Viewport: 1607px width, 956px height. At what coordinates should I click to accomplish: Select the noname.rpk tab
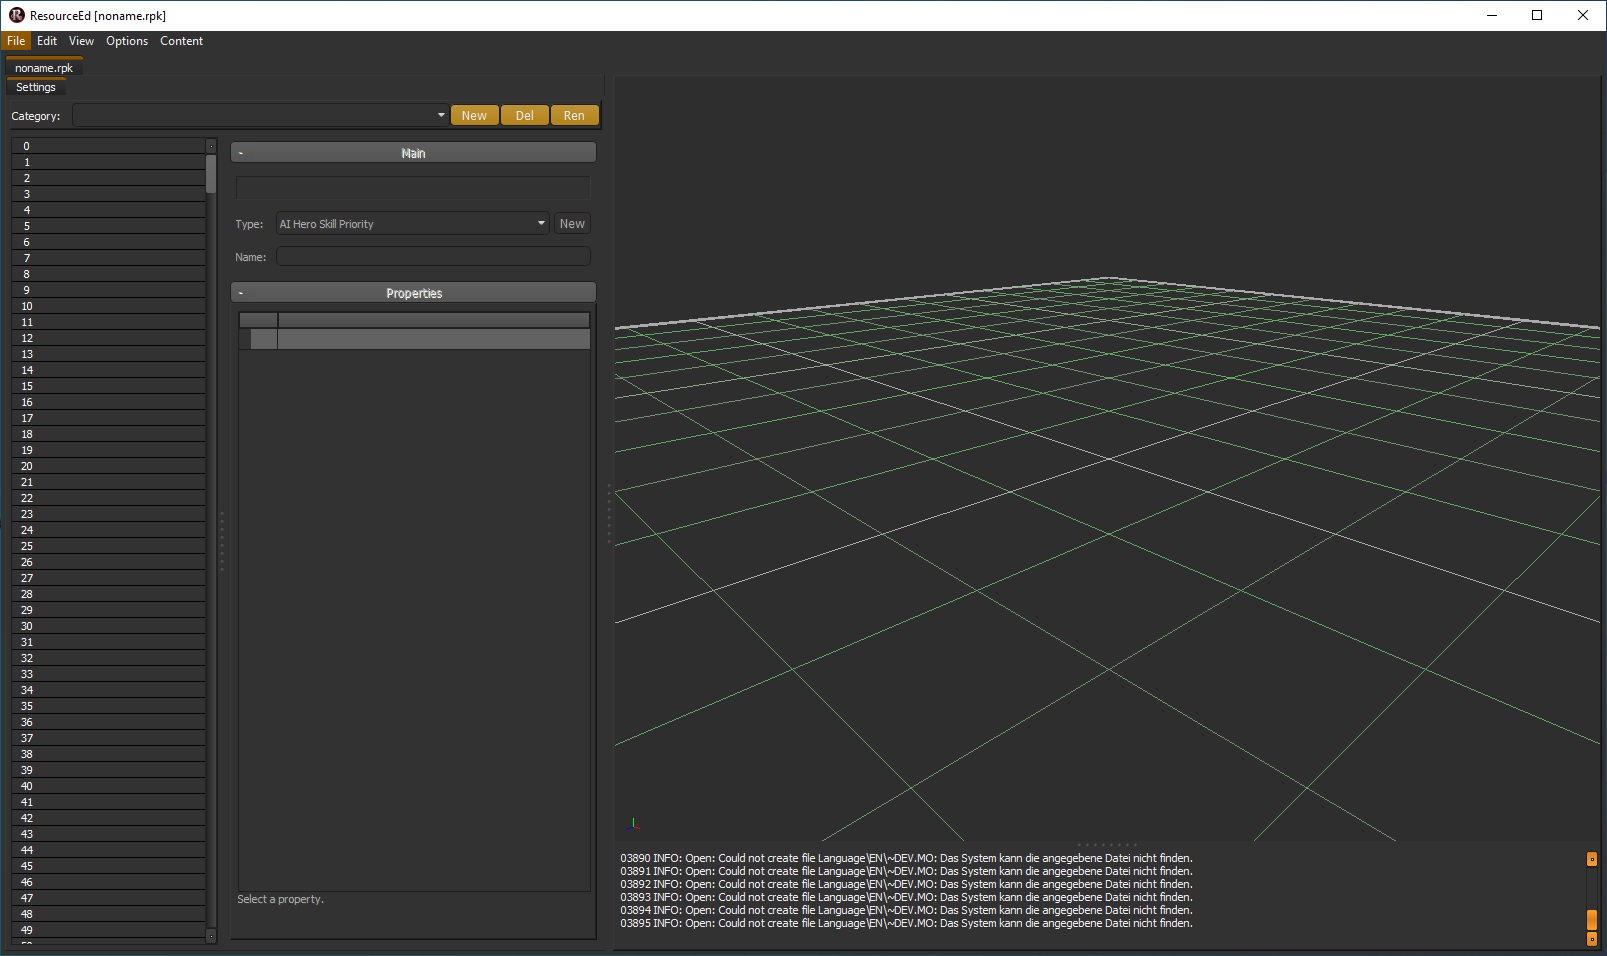42,67
